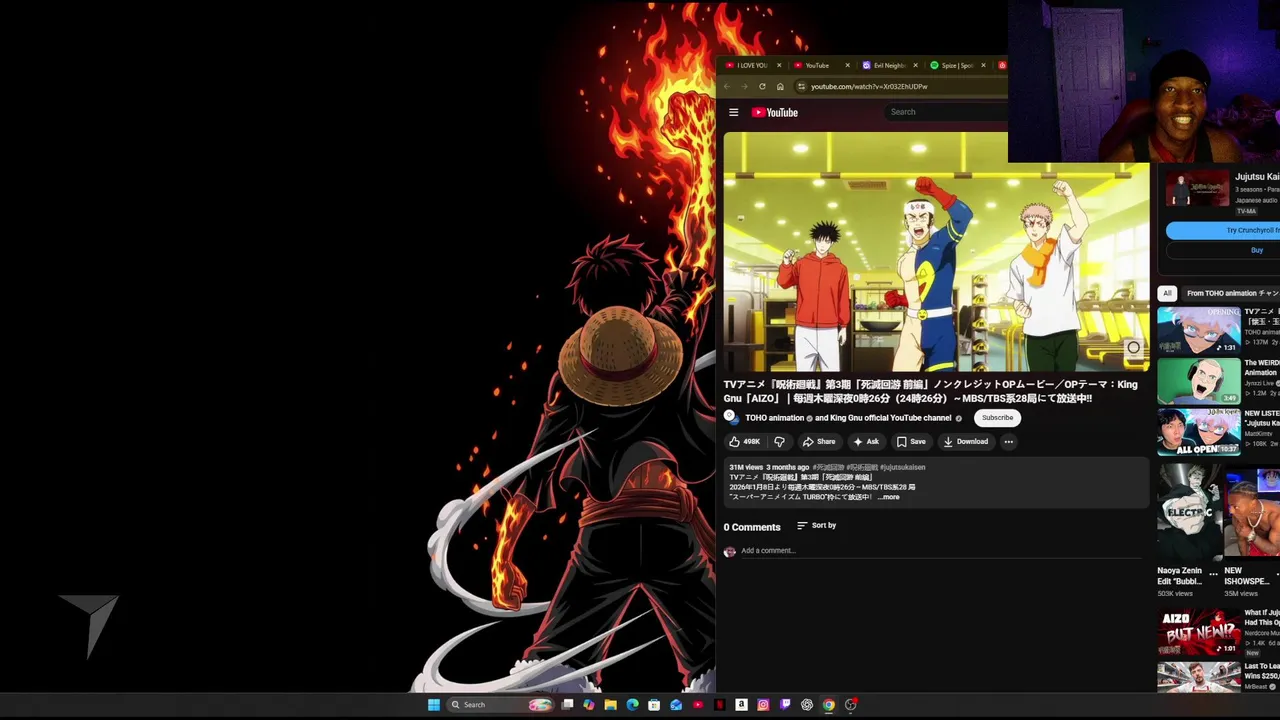Open the 137M views suggested video thumbnail

(x=1199, y=330)
